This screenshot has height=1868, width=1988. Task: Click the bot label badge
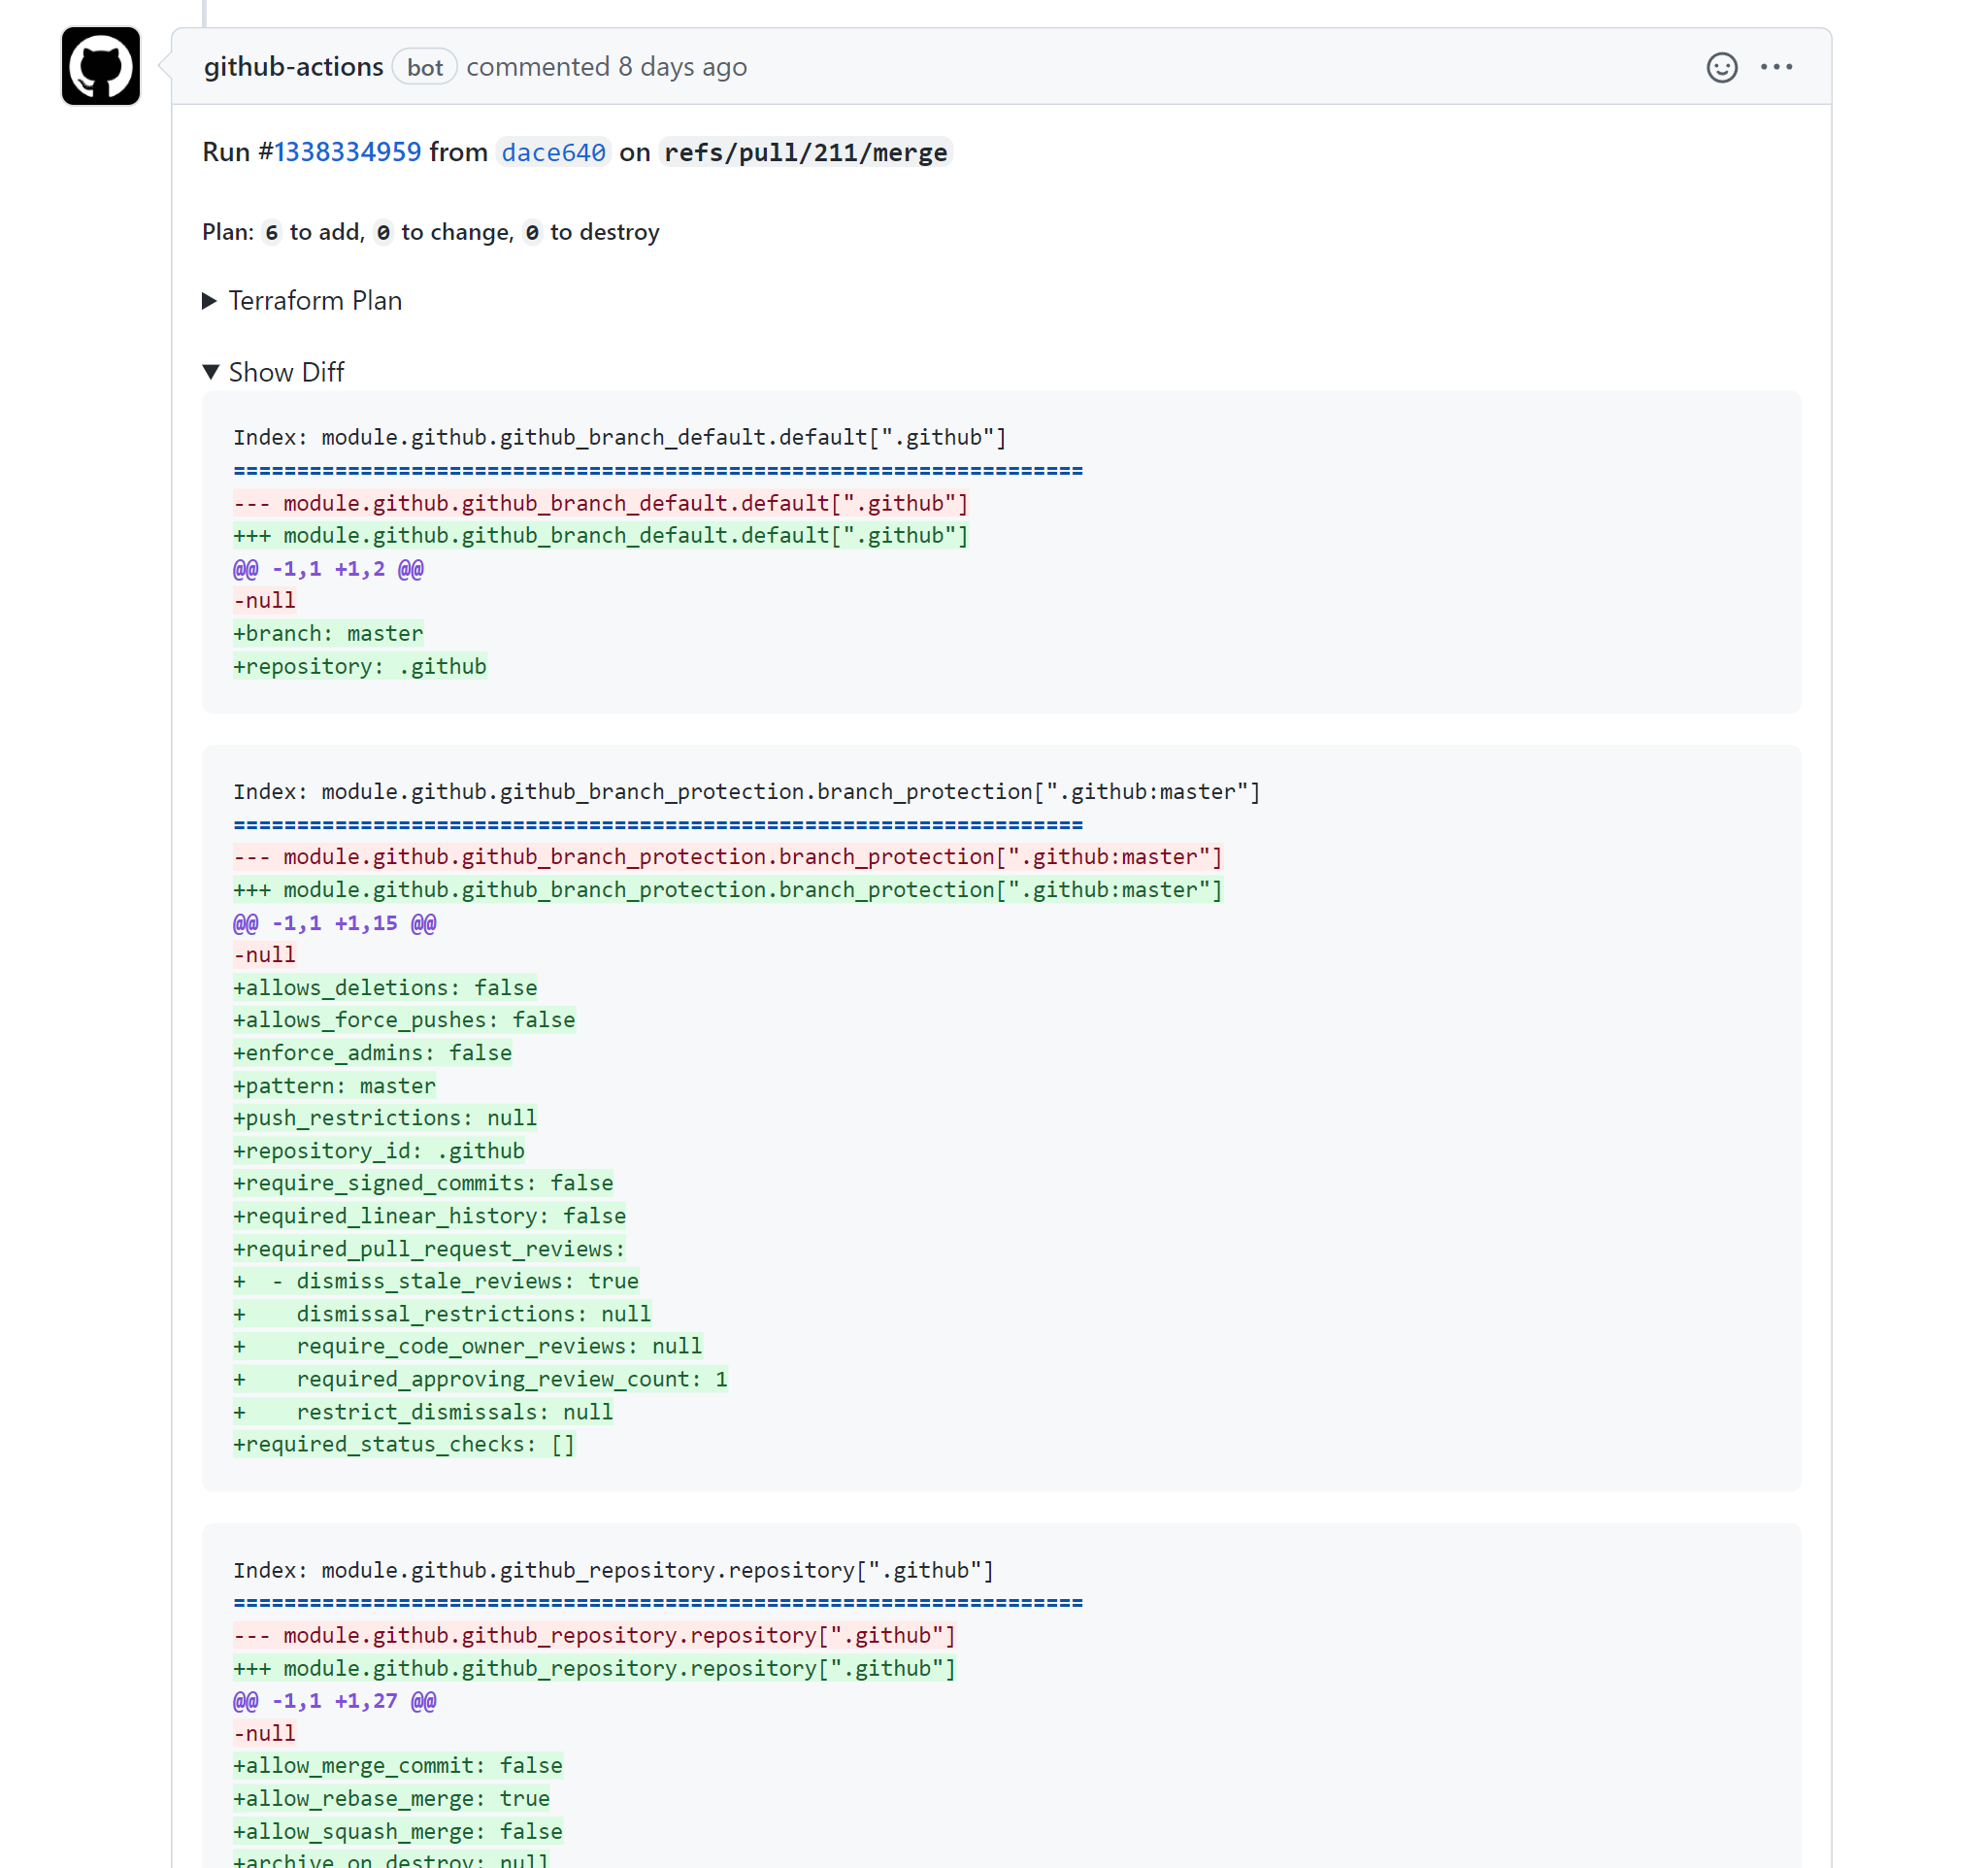pos(424,67)
